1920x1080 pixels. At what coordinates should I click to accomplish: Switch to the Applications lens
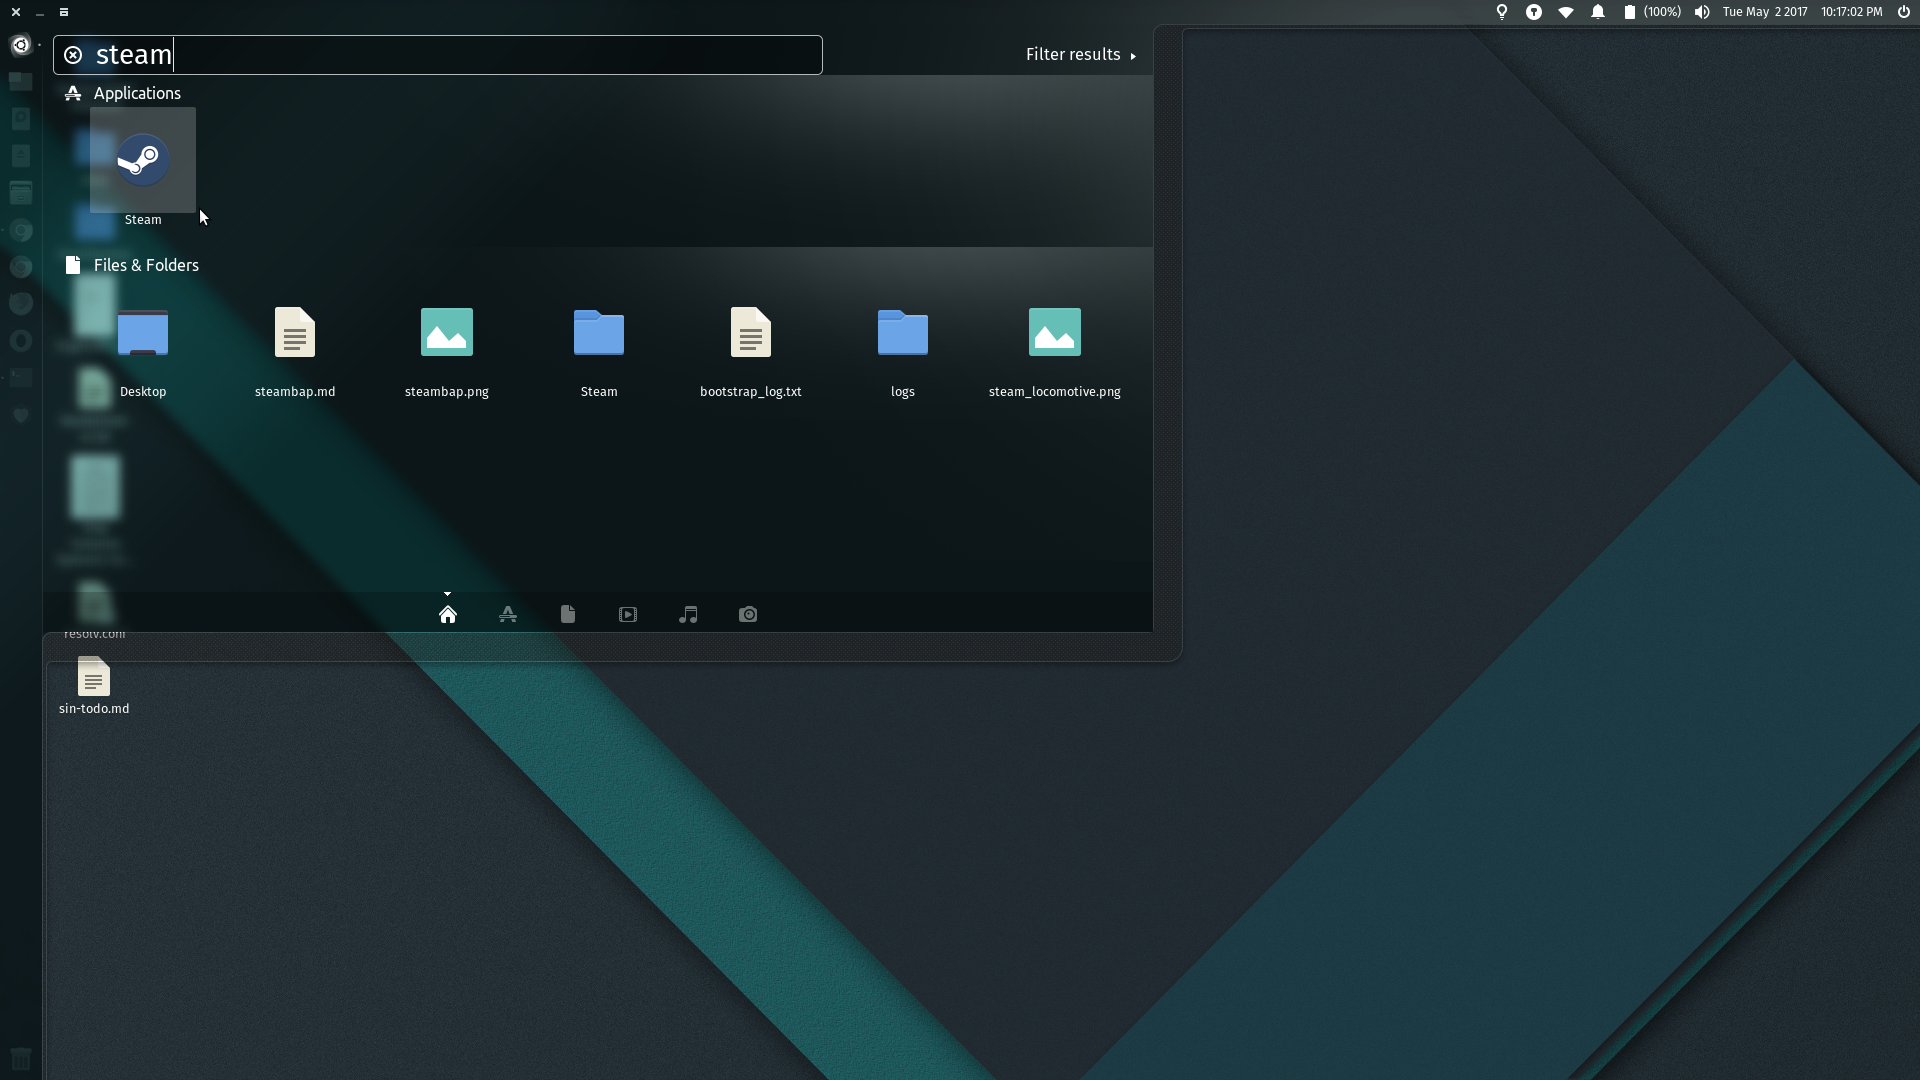point(508,614)
